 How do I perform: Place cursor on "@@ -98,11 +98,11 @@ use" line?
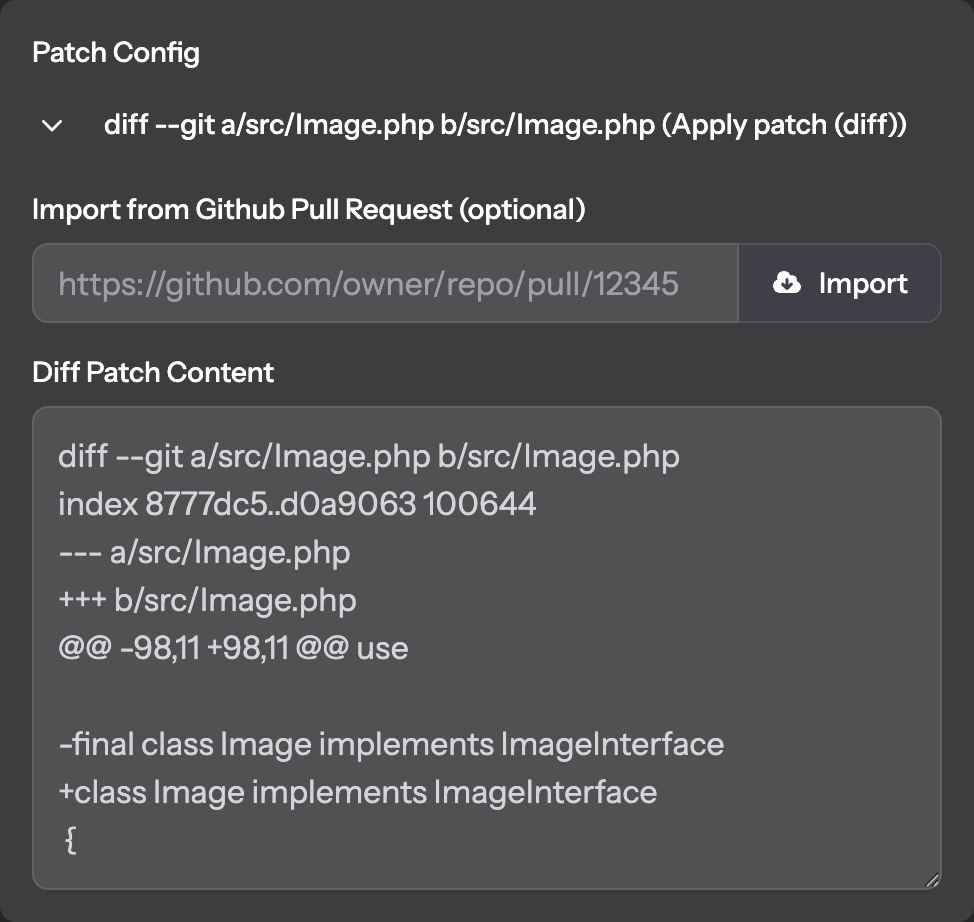234,648
